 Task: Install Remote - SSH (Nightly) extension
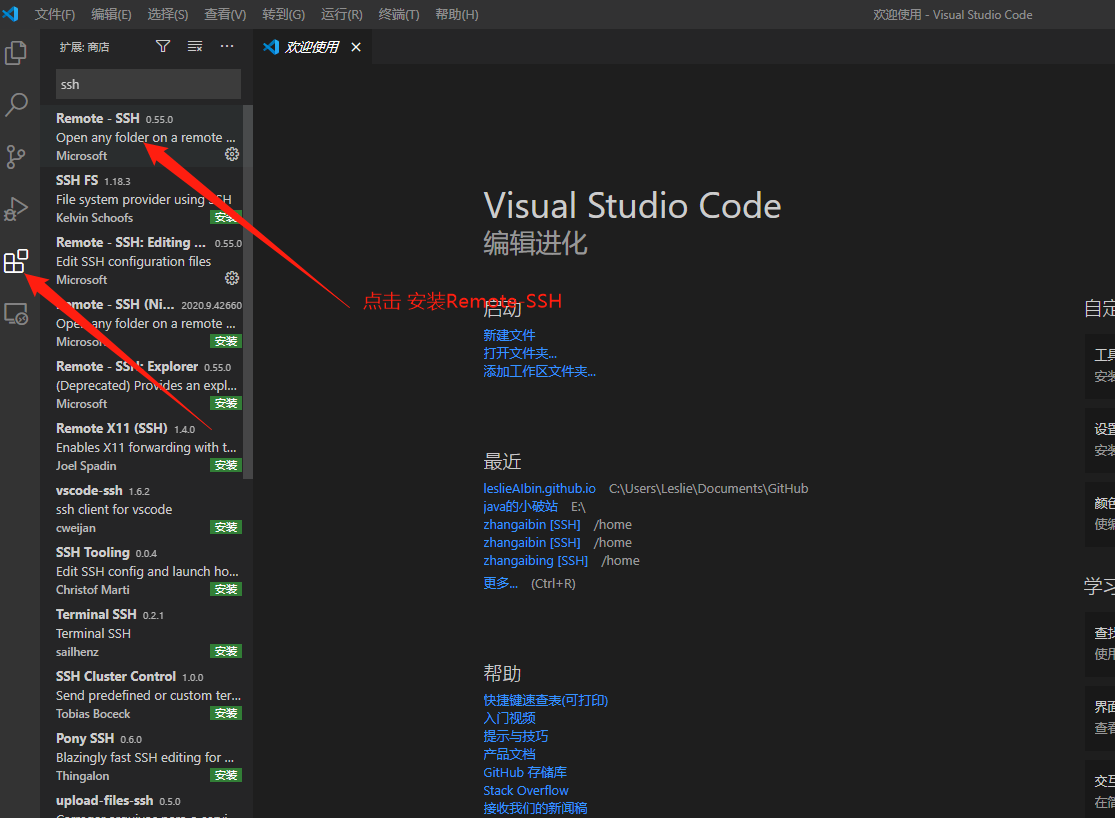pyautogui.click(x=226, y=341)
